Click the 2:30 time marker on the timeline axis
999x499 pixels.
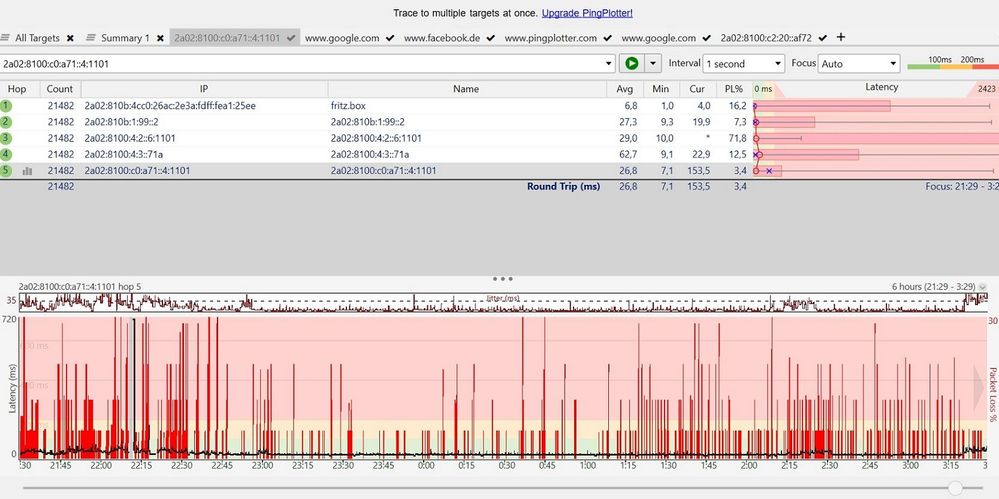pyautogui.click(x=828, y=466)
